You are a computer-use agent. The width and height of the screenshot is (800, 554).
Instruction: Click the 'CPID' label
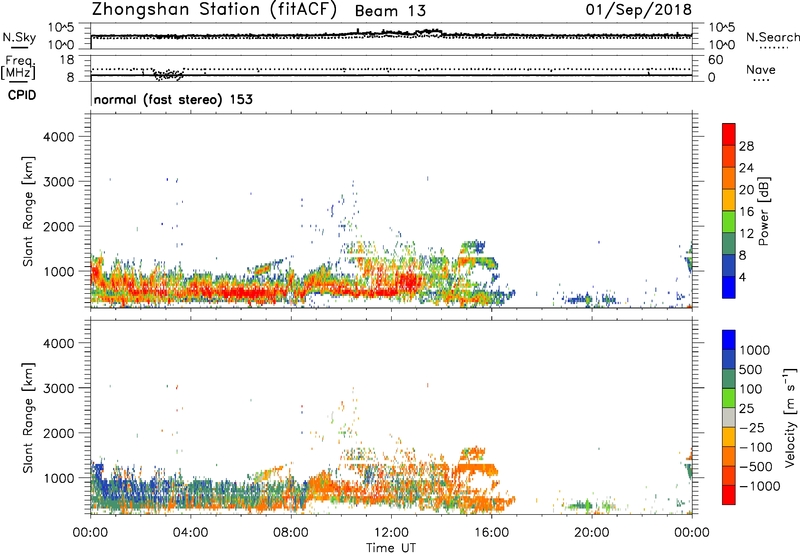click(x=22, y=95)
